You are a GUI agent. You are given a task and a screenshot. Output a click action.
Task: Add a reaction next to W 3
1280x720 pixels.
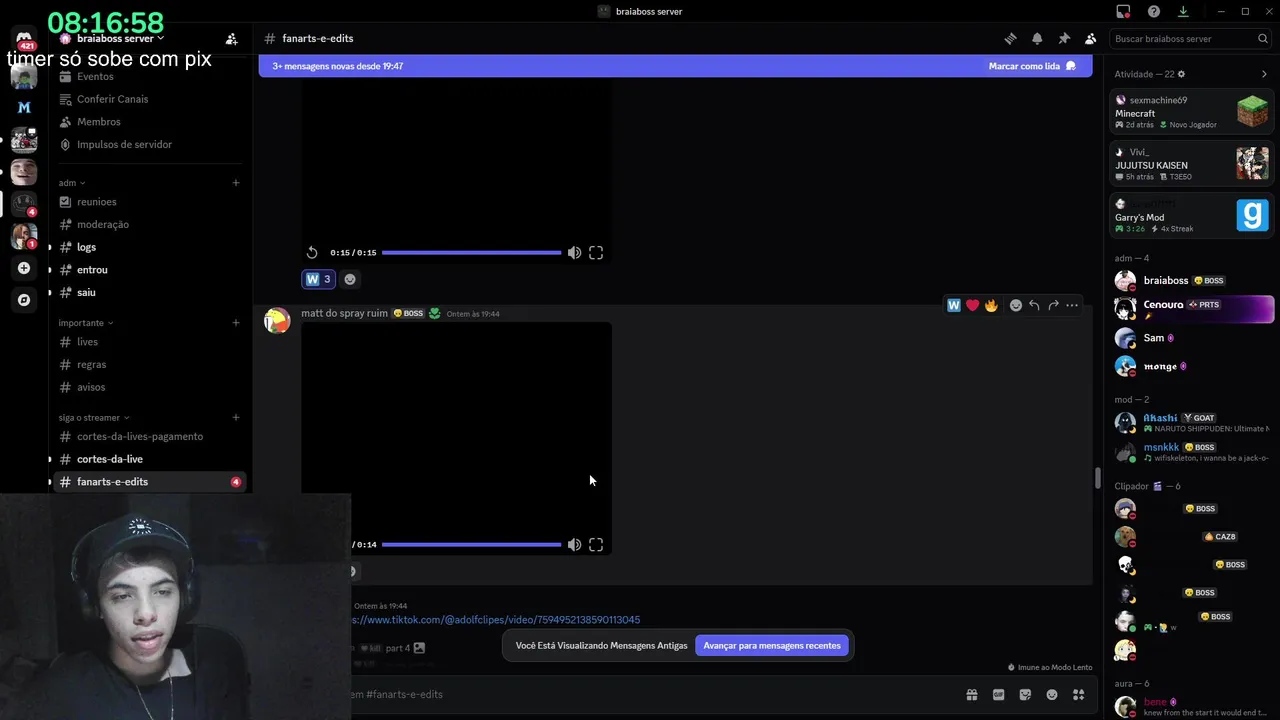coord(350,279)
